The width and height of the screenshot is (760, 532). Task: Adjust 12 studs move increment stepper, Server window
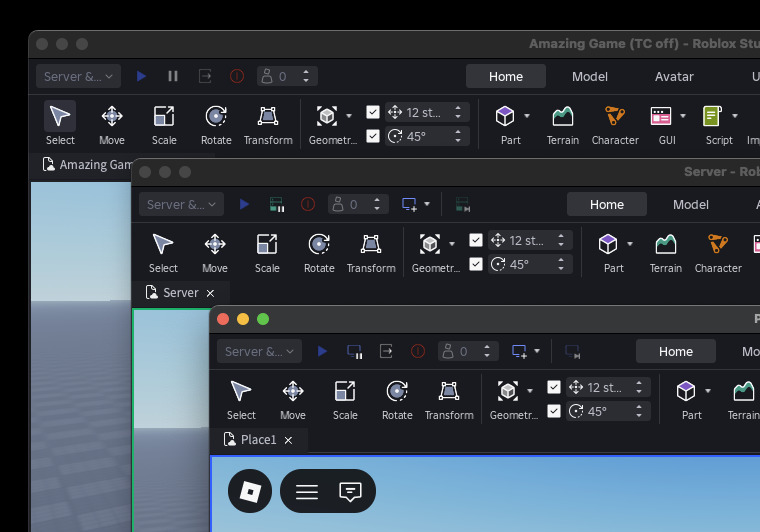[561, 240]
